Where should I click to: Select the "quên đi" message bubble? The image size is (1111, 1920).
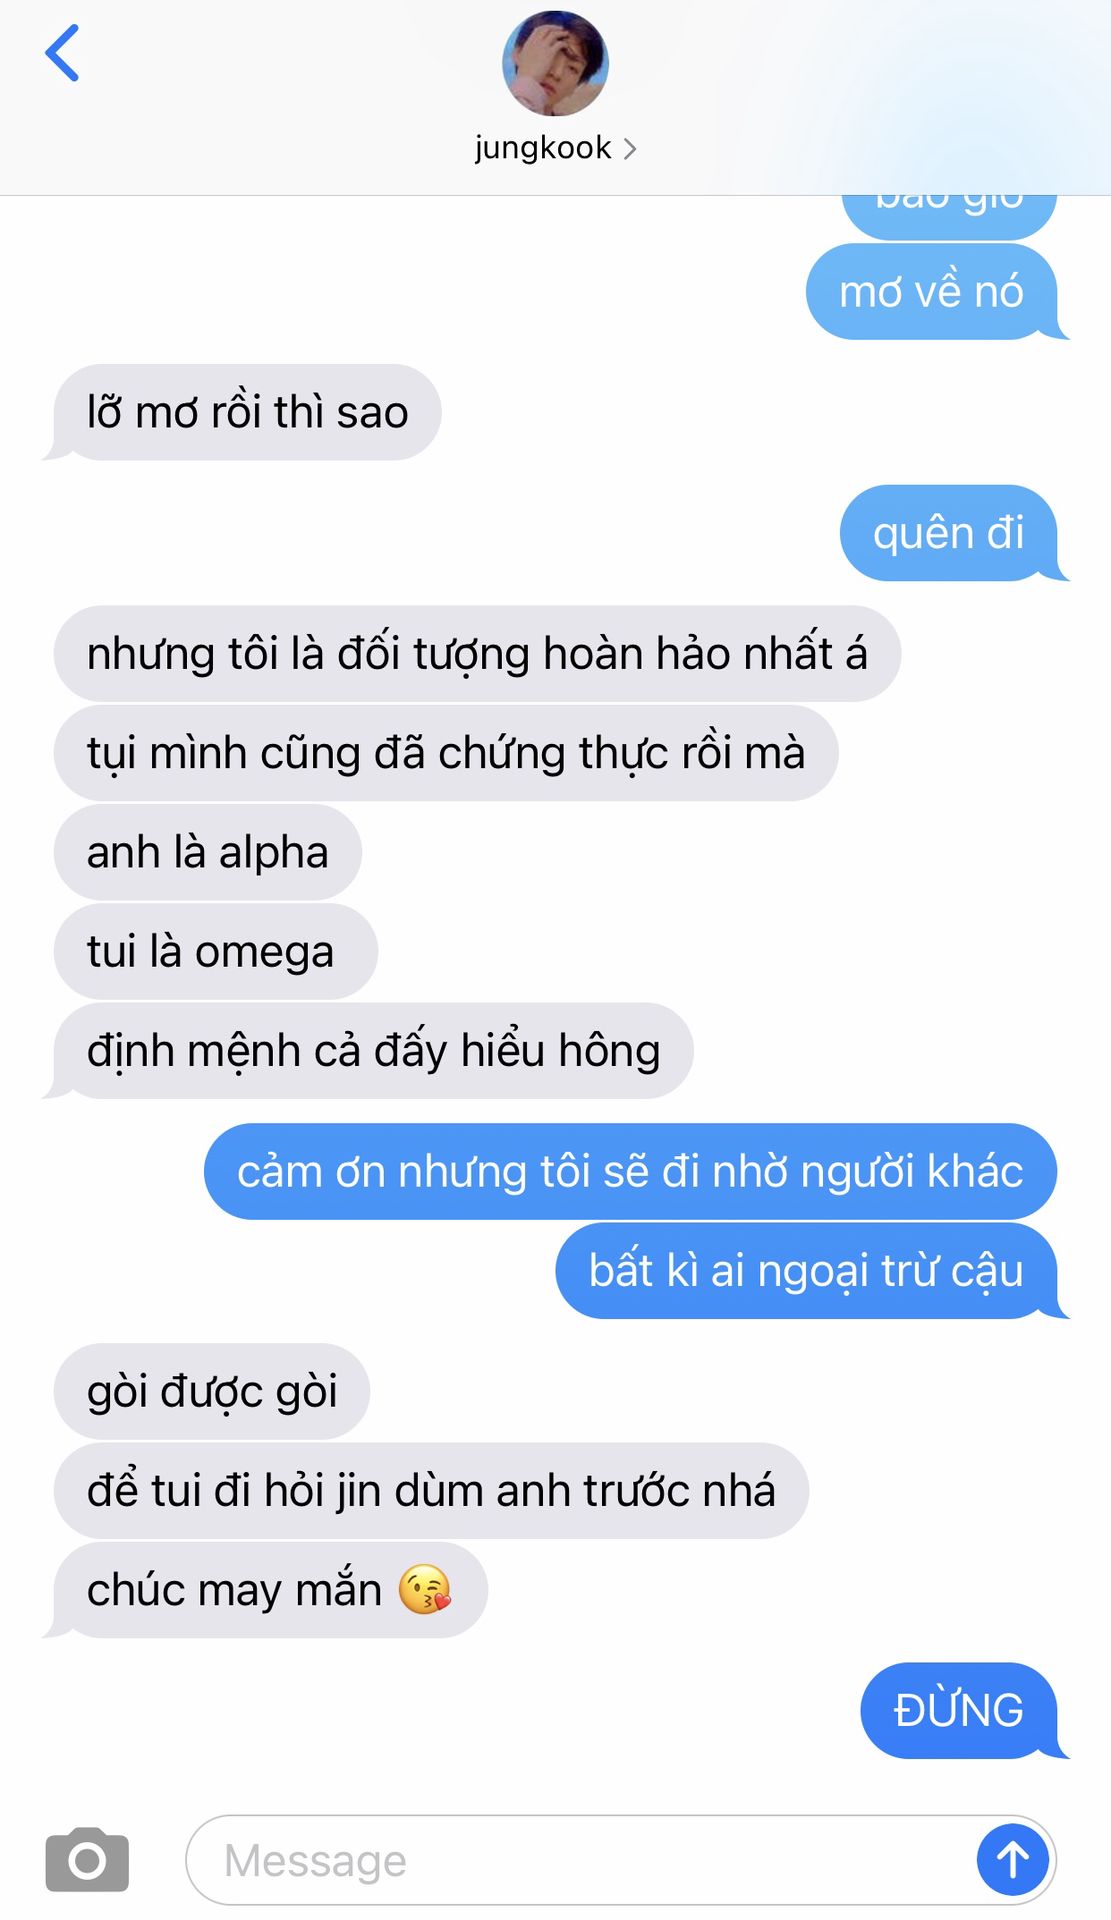(948, 533)
